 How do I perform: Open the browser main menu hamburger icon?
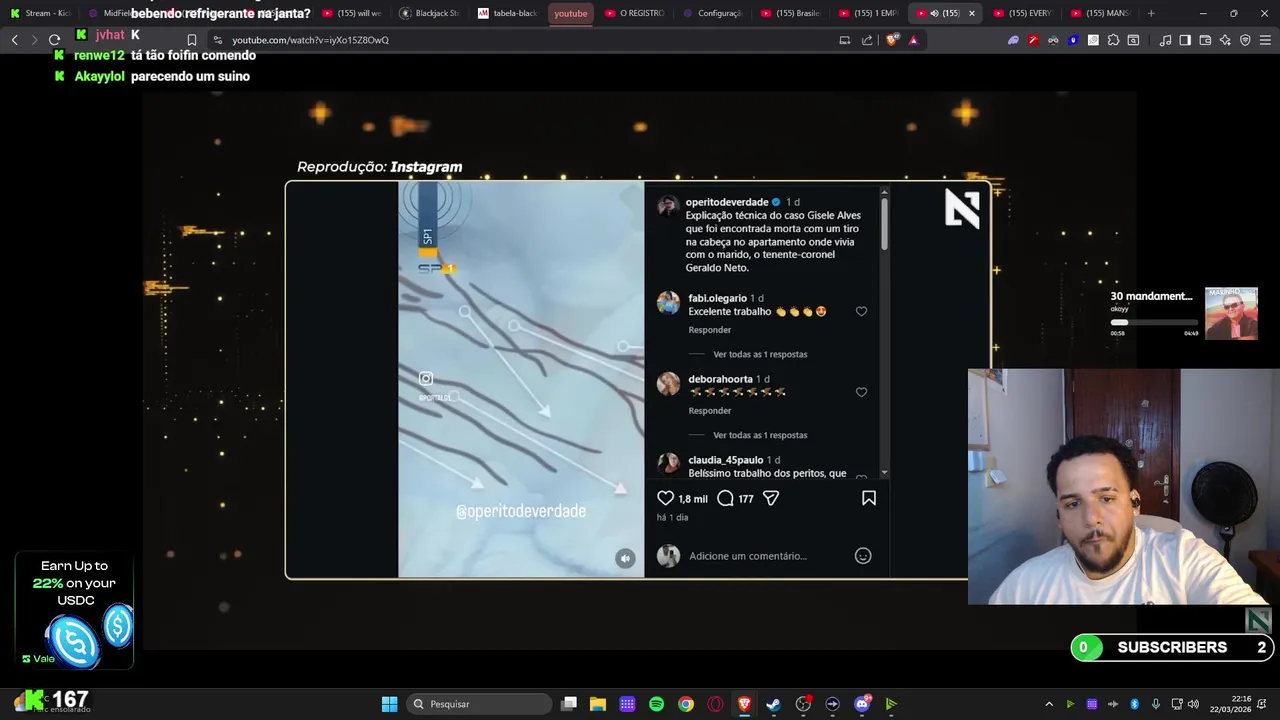[x=1265, y=40]
